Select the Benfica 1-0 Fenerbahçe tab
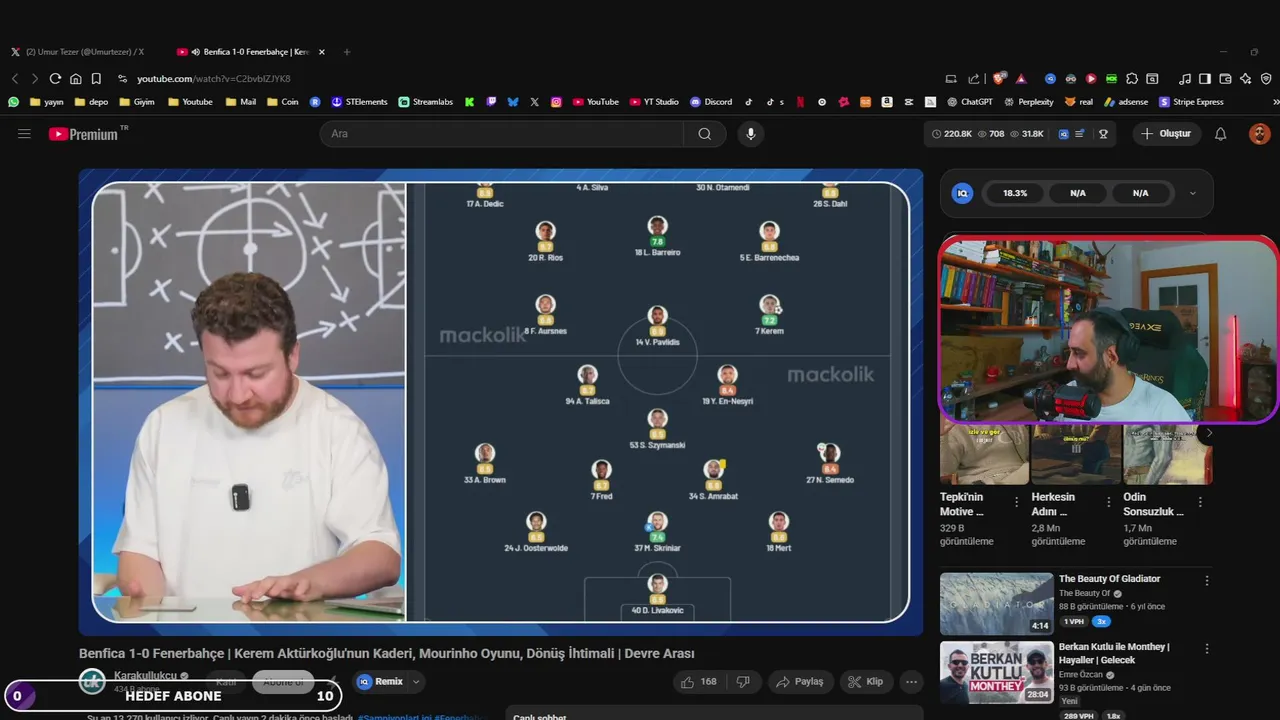The width and height of the screenshot is (1280, 720). [248, 52]
